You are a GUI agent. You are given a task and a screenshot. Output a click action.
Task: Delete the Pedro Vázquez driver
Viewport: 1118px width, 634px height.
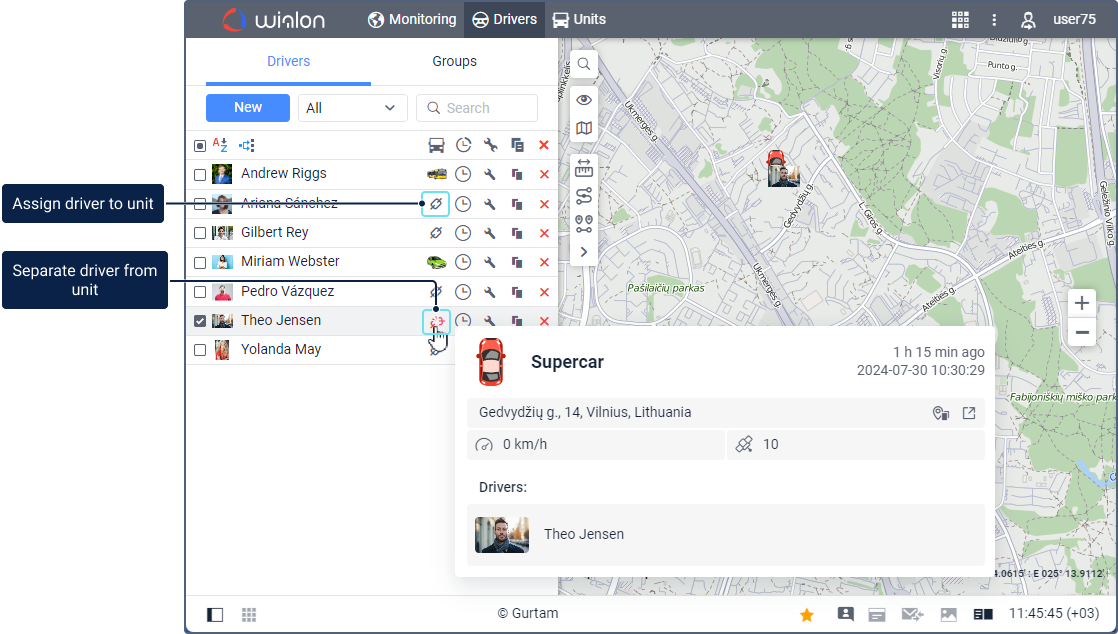[544, 292]
